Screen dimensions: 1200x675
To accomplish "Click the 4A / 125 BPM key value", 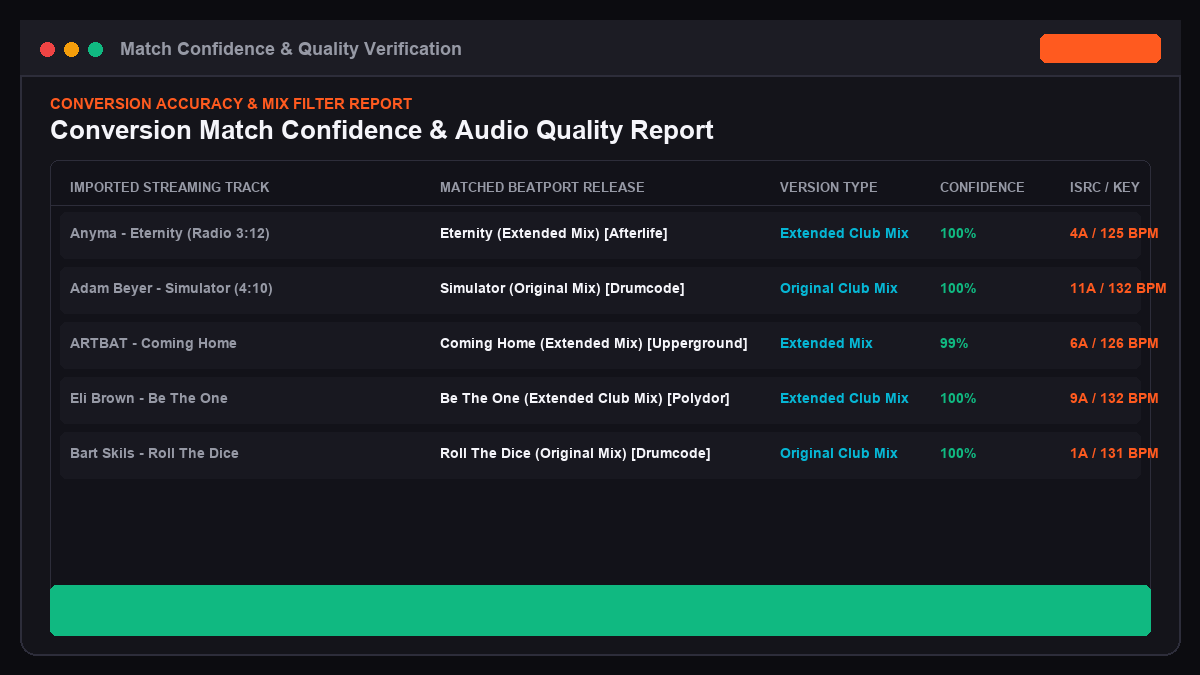I will coord(1114,233).
